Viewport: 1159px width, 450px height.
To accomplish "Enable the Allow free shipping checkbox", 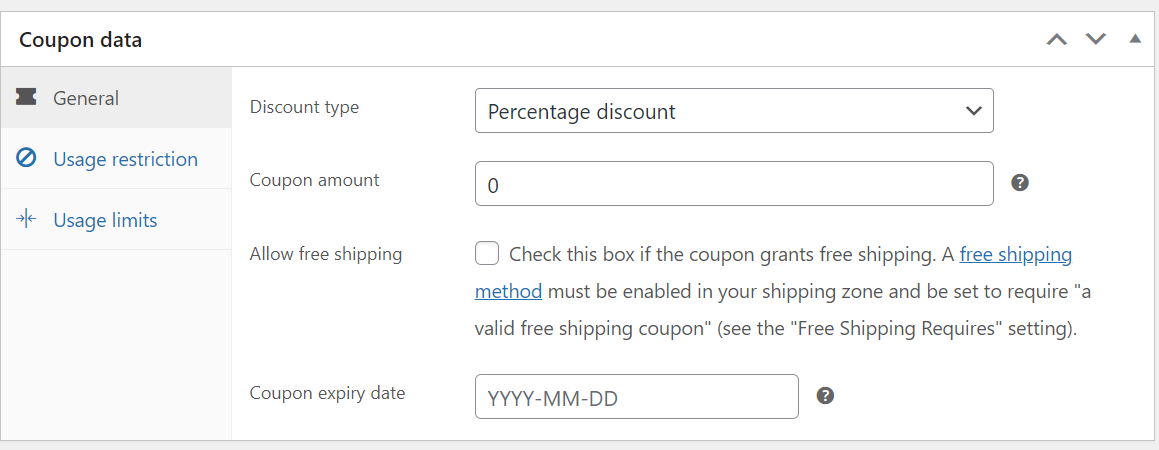I will click(487, 254).
